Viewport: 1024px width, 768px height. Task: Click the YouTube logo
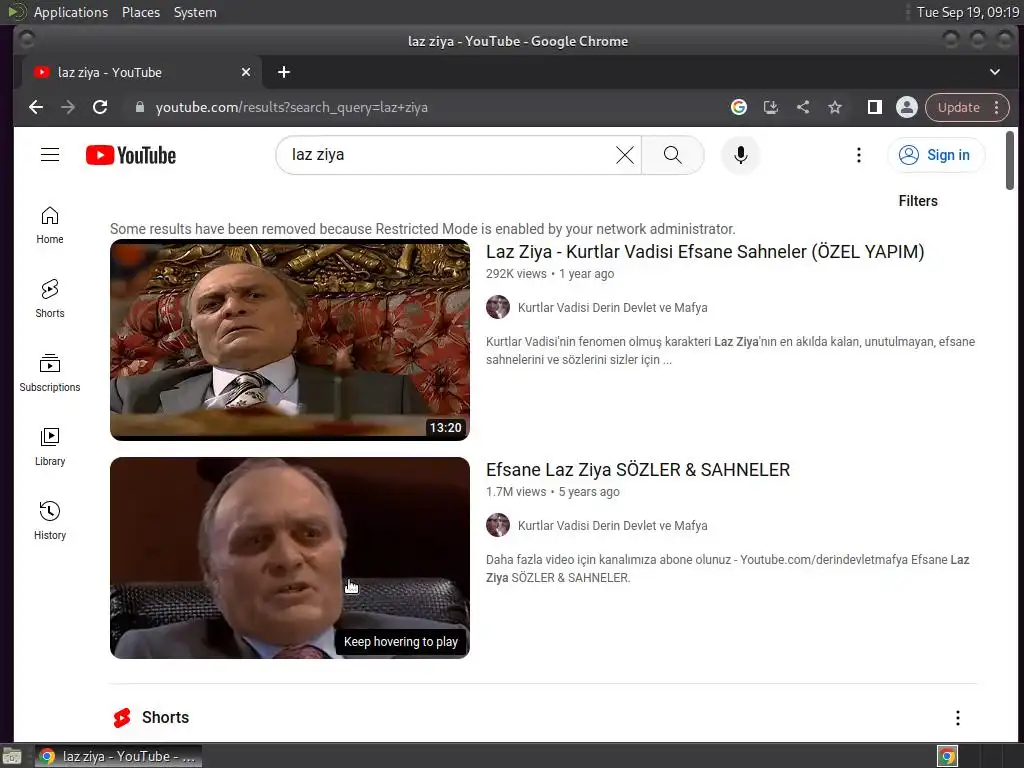point(131,155)
